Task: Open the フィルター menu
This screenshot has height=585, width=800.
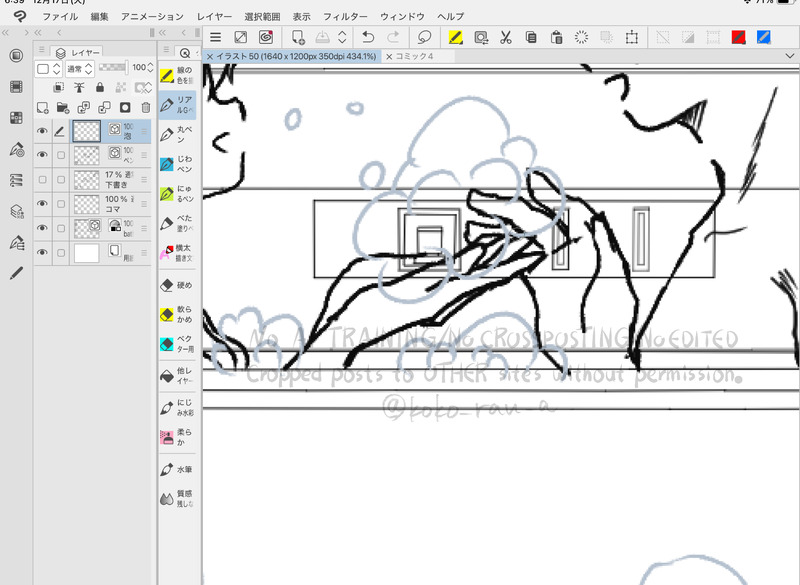Action: click(x=345, y=17)
